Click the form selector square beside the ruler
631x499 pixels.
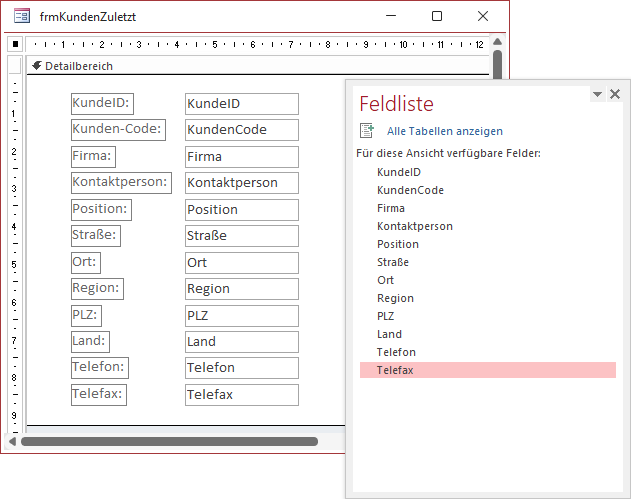click(15, 44)
